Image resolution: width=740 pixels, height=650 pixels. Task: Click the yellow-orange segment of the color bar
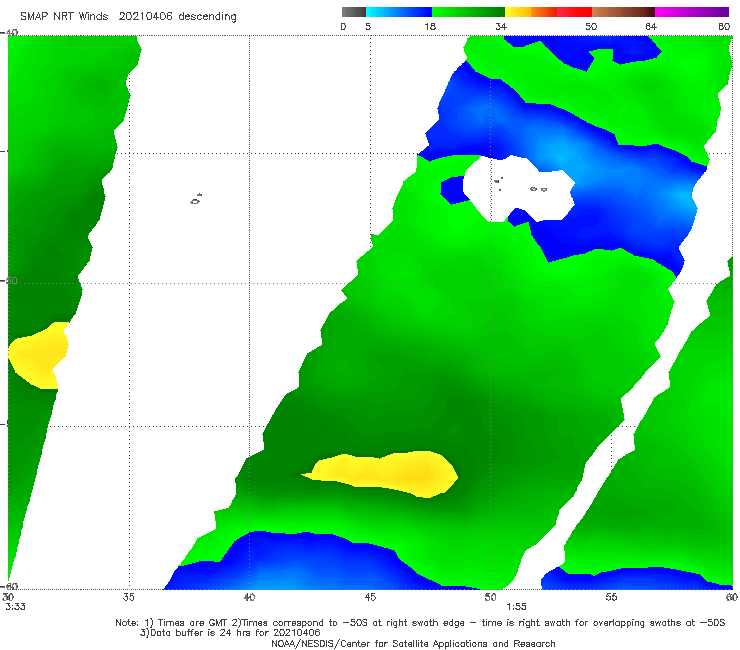point(531,12)
